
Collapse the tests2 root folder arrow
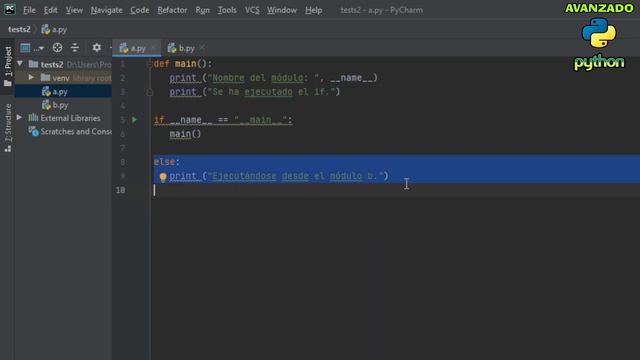pos(20,64)
